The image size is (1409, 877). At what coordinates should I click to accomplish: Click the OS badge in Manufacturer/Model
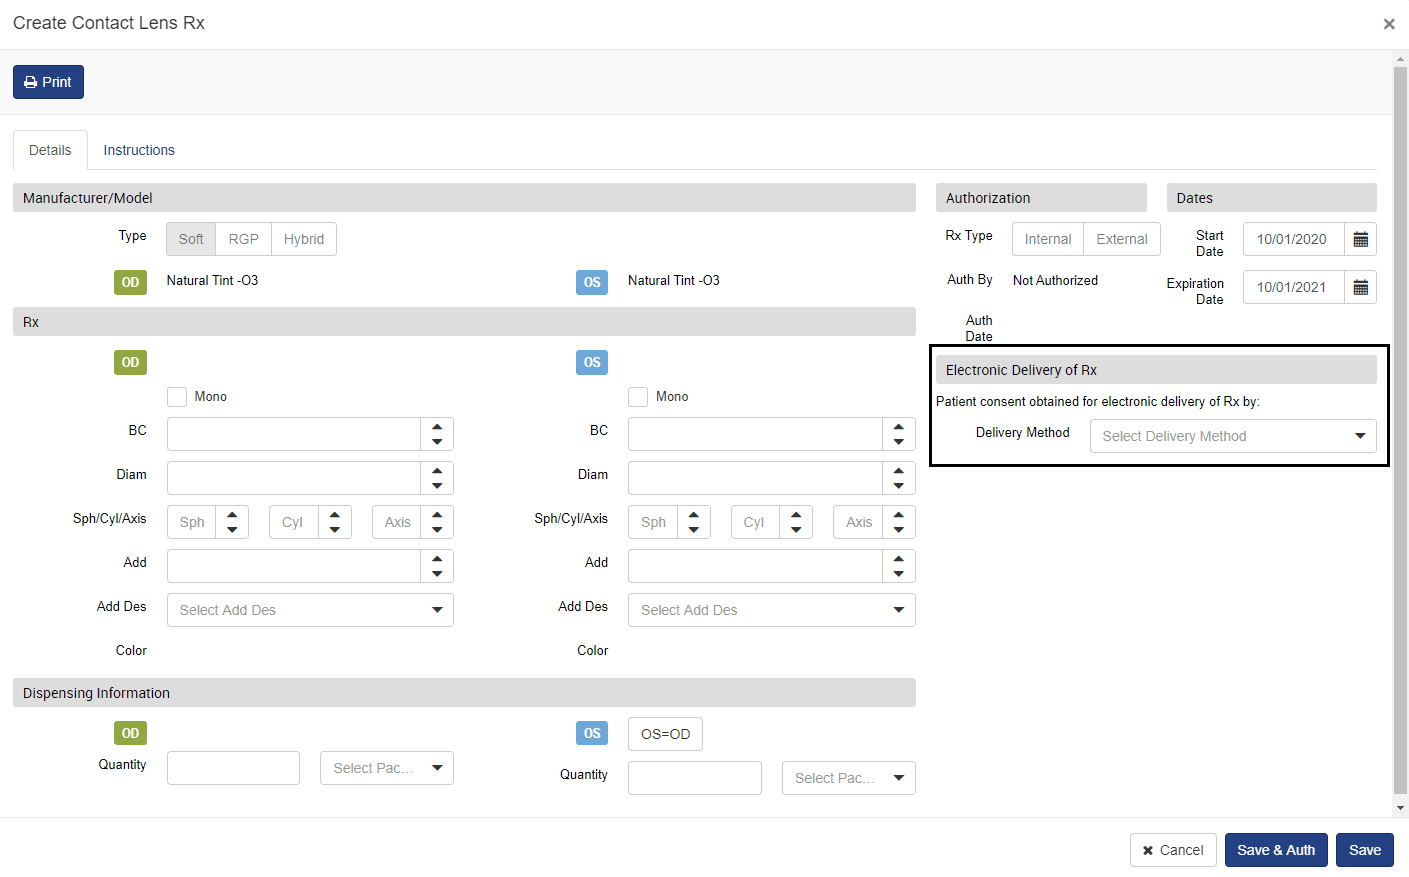(592, 282)
